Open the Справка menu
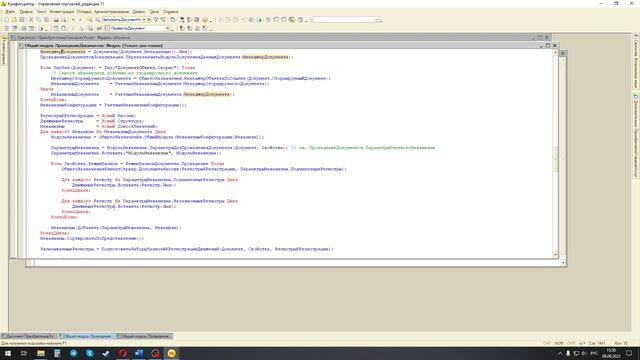This screenshot has width=640, height=360. 171,12
